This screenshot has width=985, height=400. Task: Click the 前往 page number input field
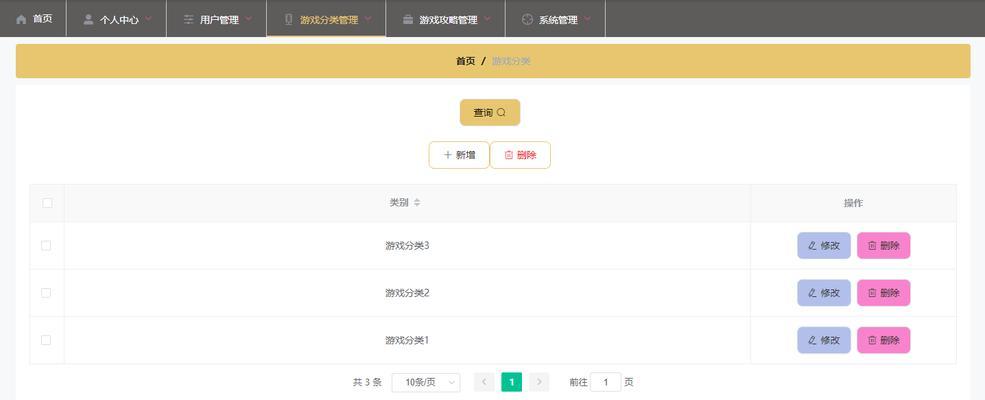(x=605, y=382)
